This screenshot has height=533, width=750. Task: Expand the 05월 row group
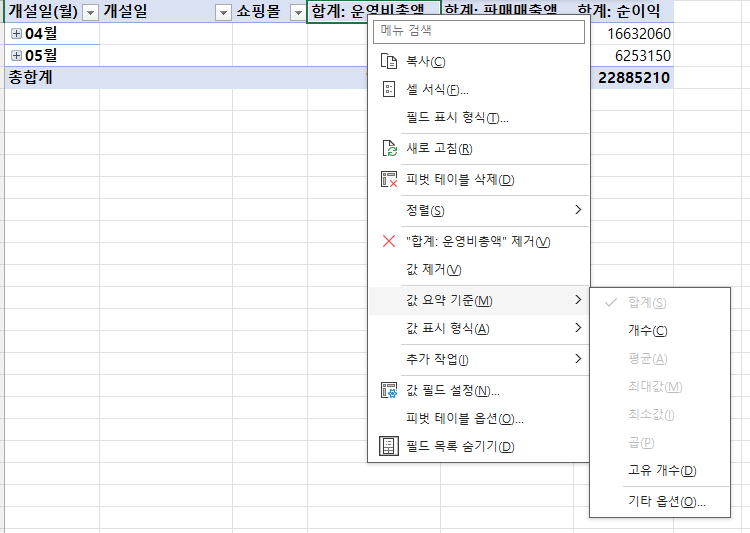(16, 55)
